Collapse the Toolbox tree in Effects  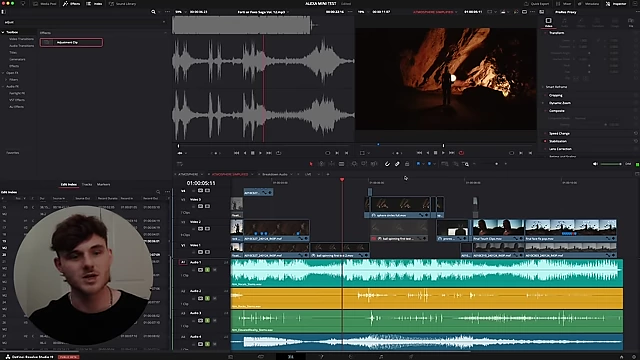coord(3,32)
